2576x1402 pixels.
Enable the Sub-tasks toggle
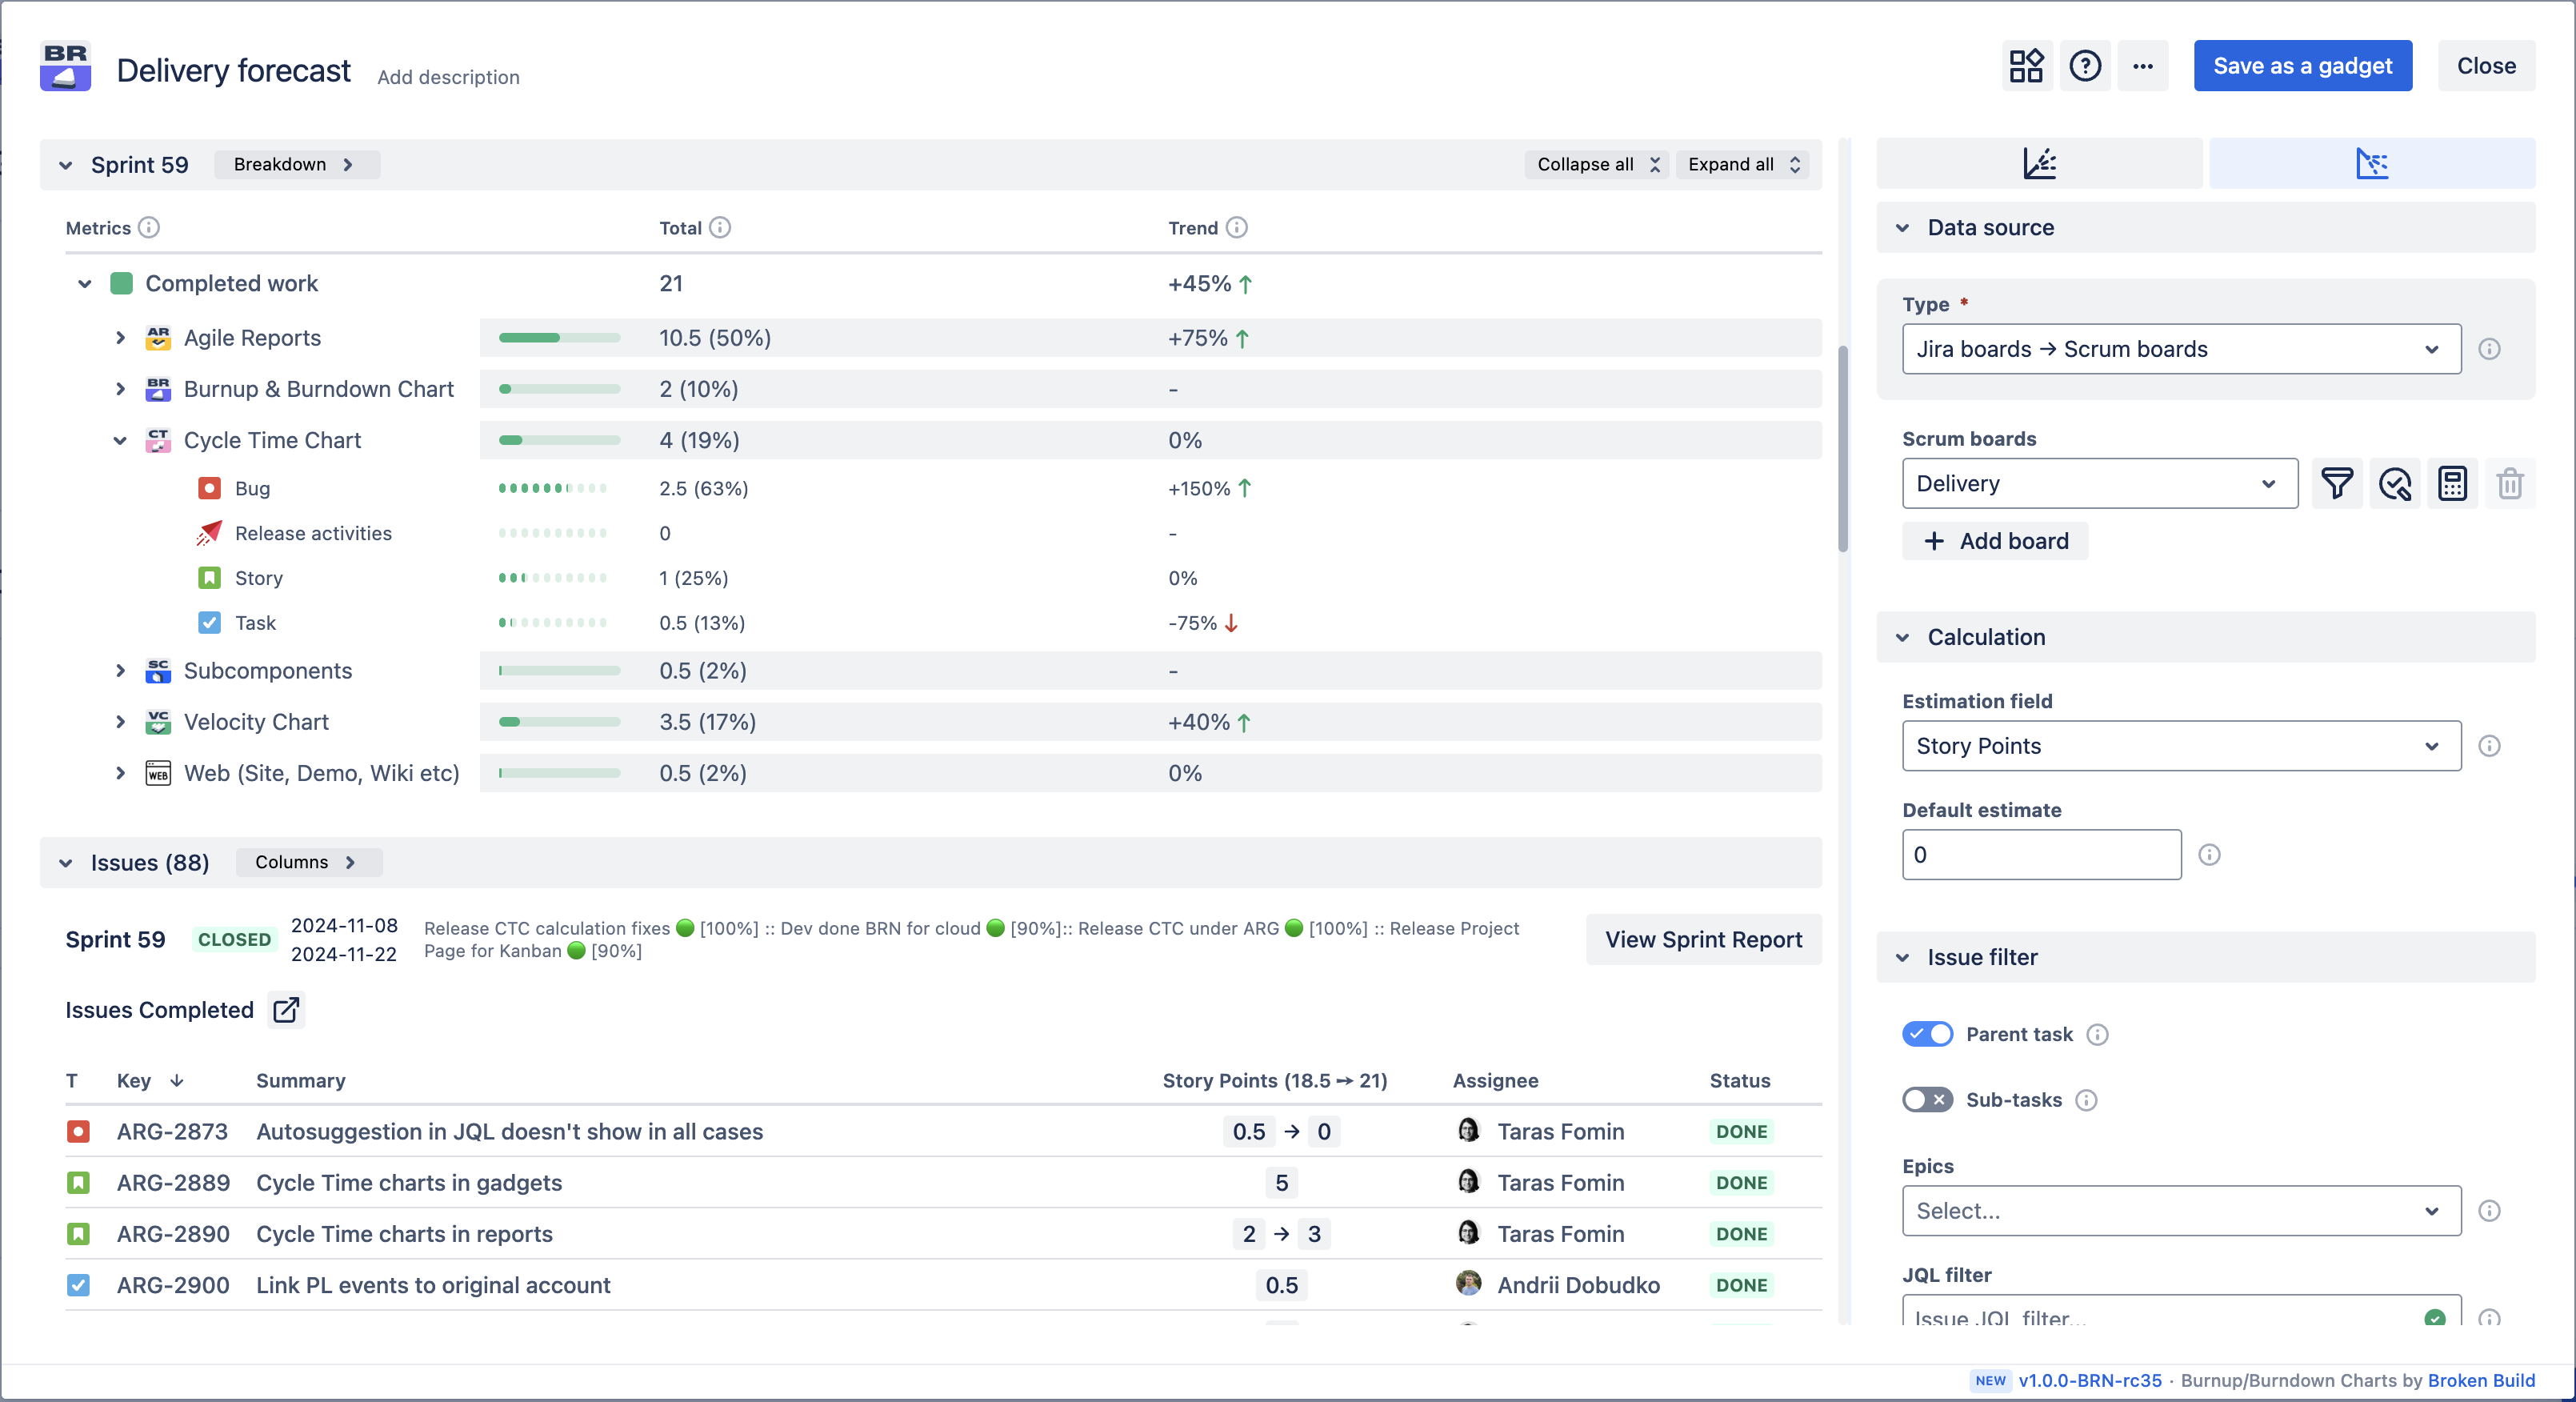coord(1927,1100)
